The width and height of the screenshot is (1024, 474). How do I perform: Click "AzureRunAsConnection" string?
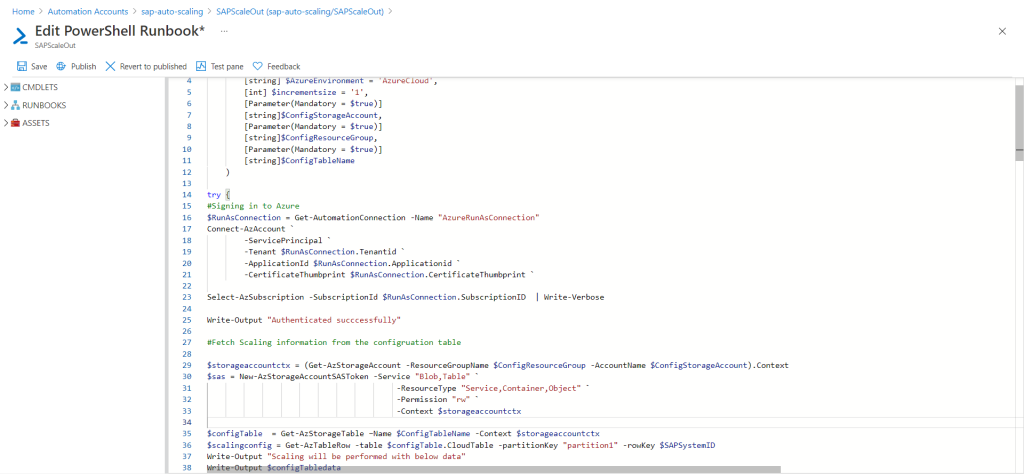point(490,217)
